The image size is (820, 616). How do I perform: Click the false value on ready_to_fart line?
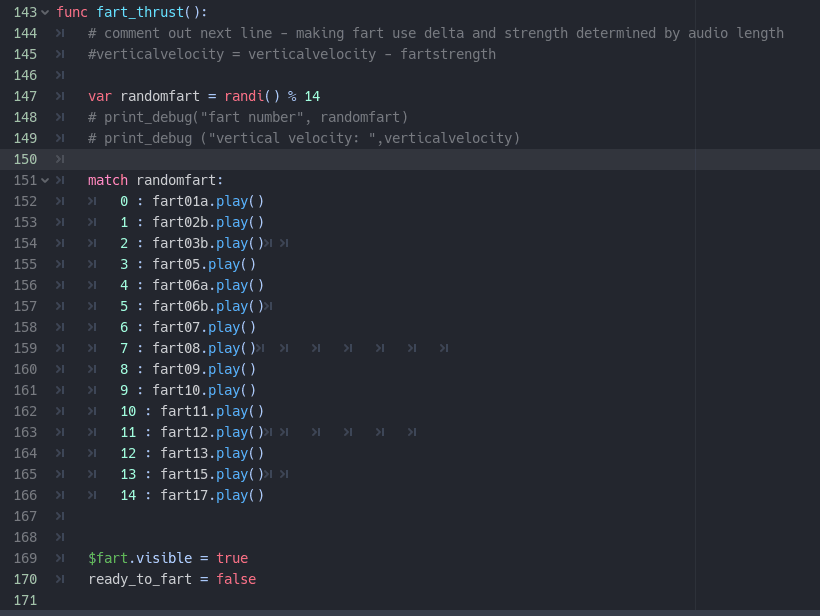click(x=236, y=579)
